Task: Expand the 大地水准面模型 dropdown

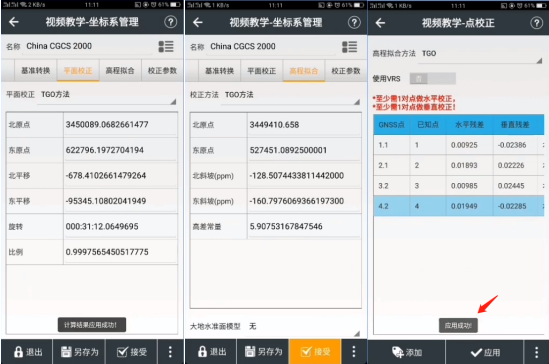Action: click(x=304, y=327)
